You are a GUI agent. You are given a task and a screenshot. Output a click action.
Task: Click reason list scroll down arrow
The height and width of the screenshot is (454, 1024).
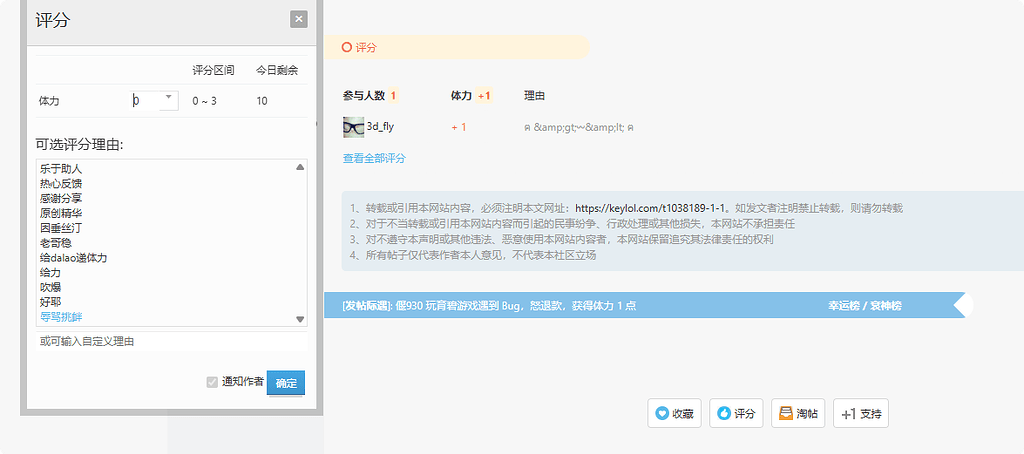coord(300,319)
